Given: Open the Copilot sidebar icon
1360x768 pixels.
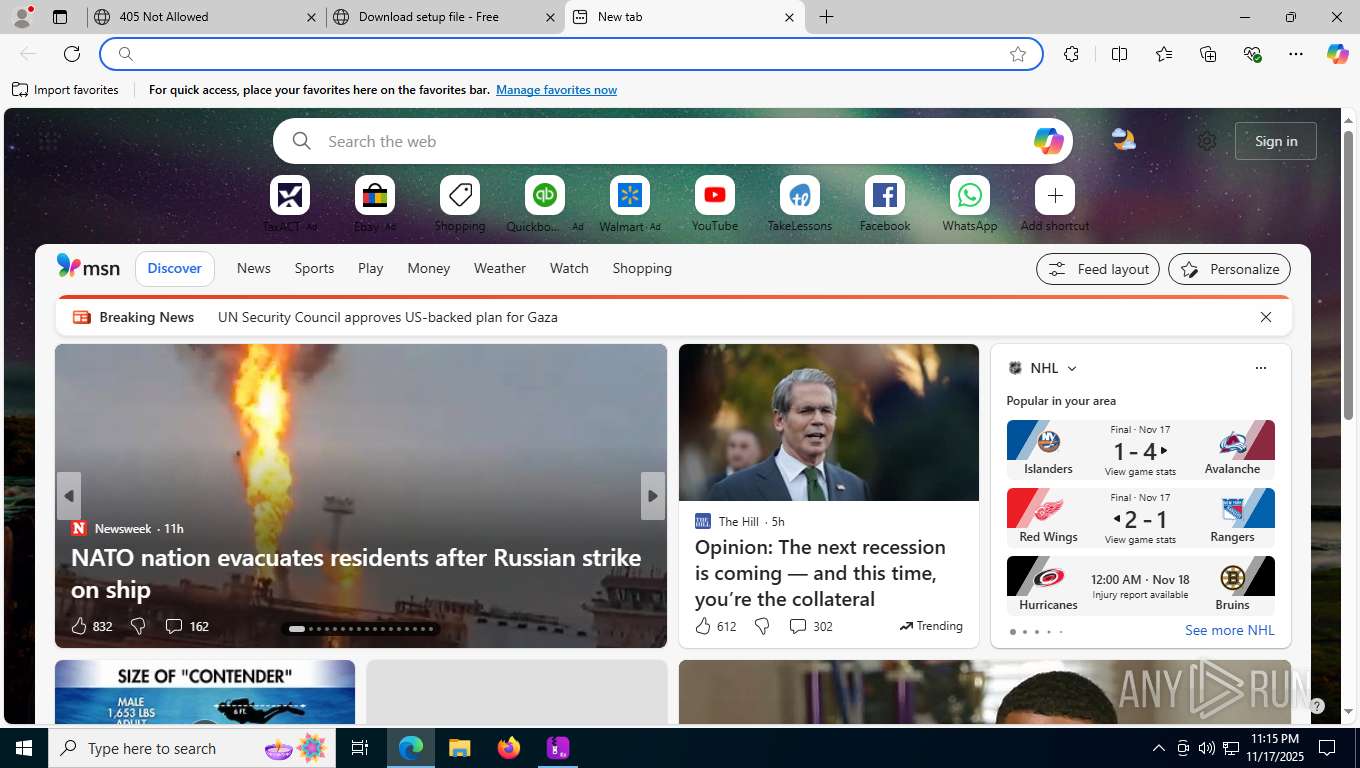Looking at the screenshot, I should 1337,54.
